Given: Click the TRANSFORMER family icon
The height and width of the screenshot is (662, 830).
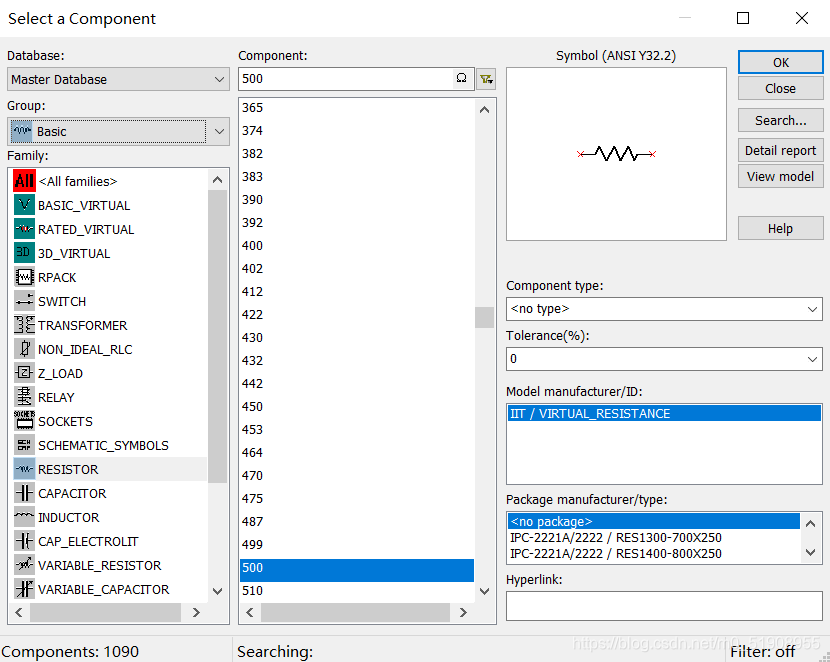Looking at the screenshot, I should [24, 325].
